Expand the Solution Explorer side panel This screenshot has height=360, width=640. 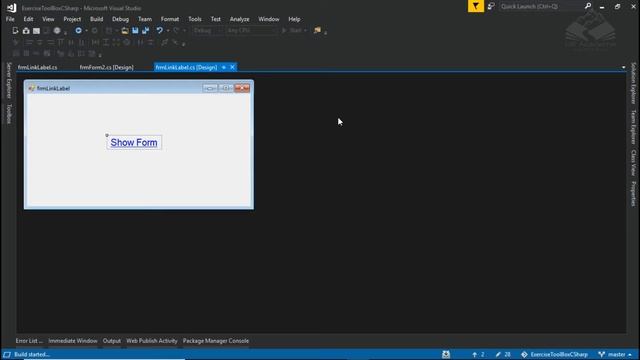[x=633, y=83]
